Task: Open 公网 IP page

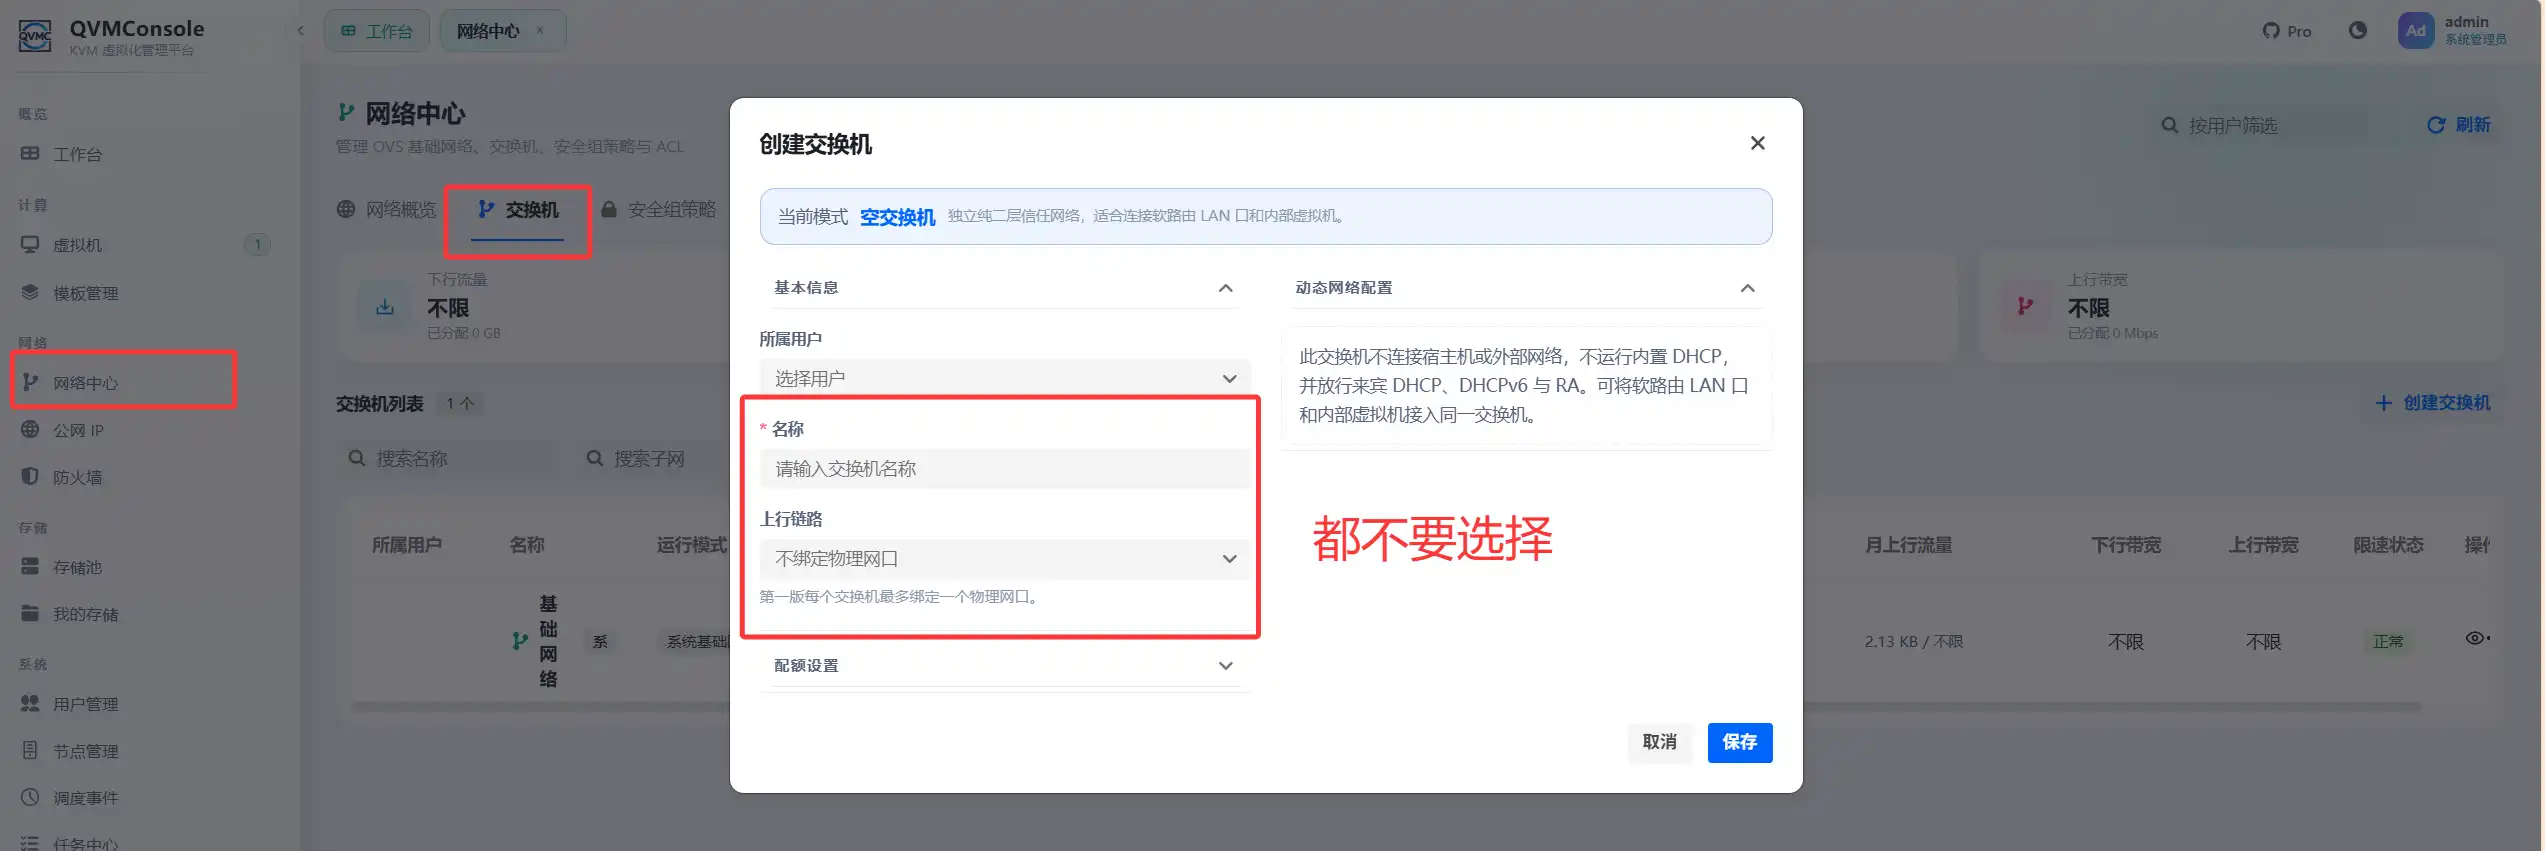Action: [x=78, y=430]
